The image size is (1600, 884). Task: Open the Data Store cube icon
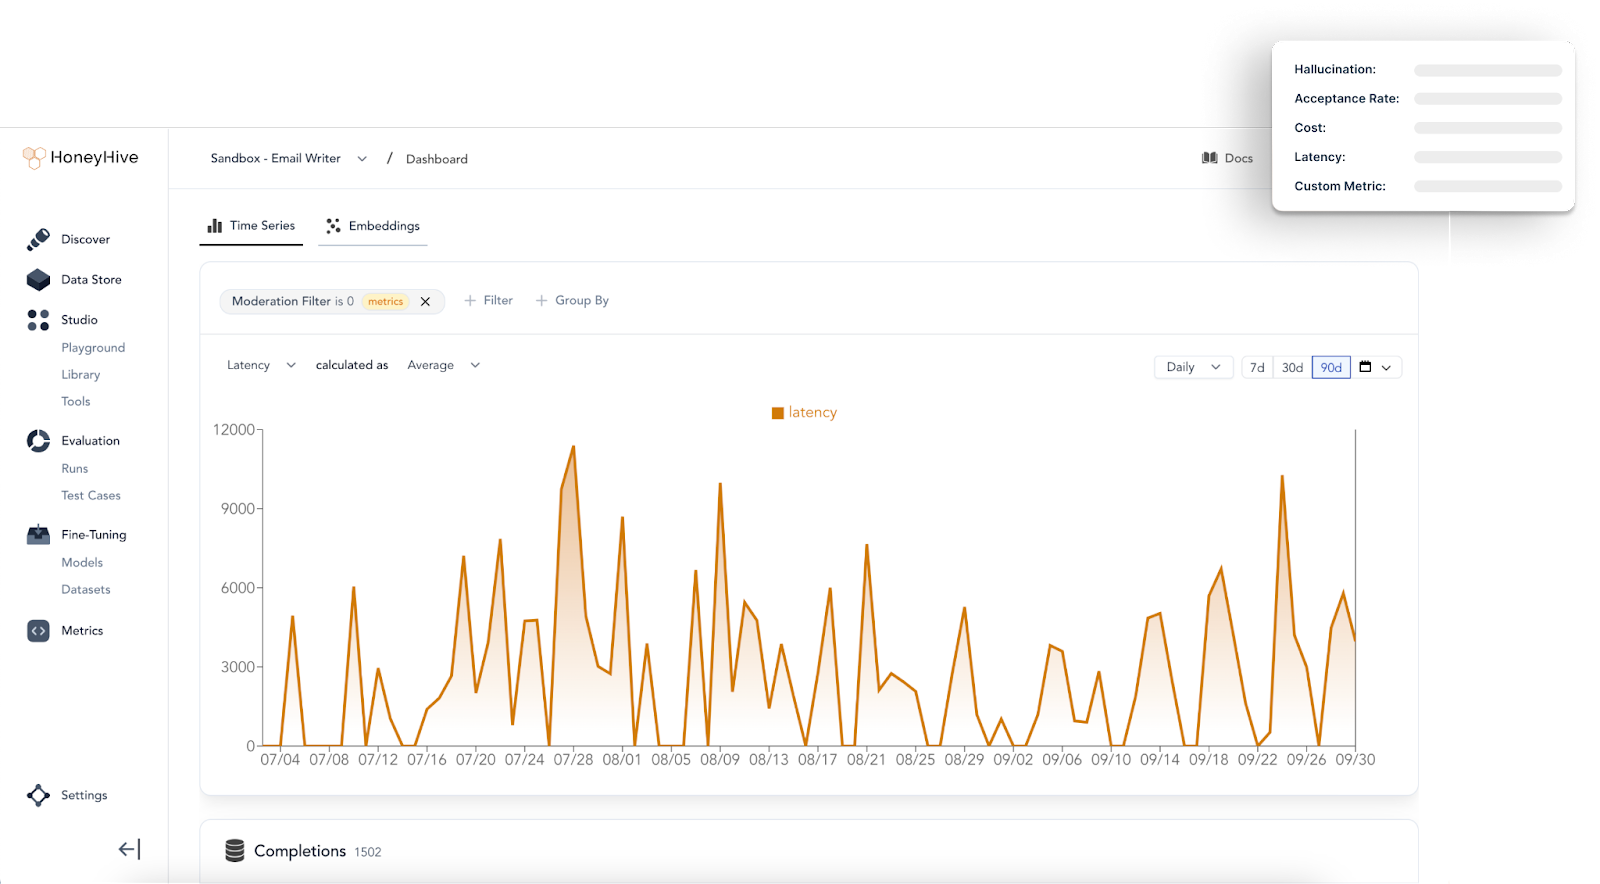(x=38, y=279)
